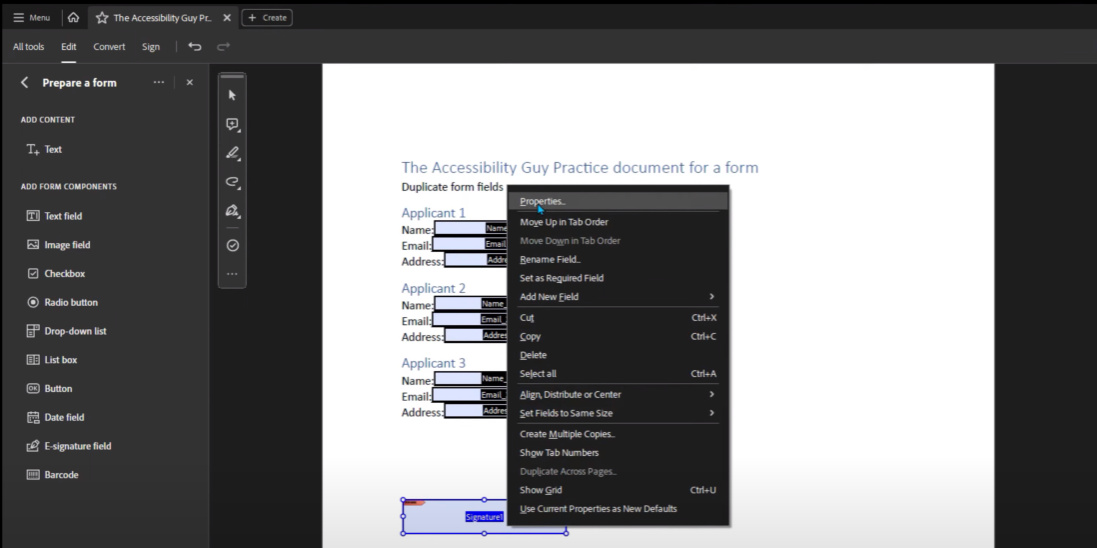Switch to the Convert tab

pos(109,46)
